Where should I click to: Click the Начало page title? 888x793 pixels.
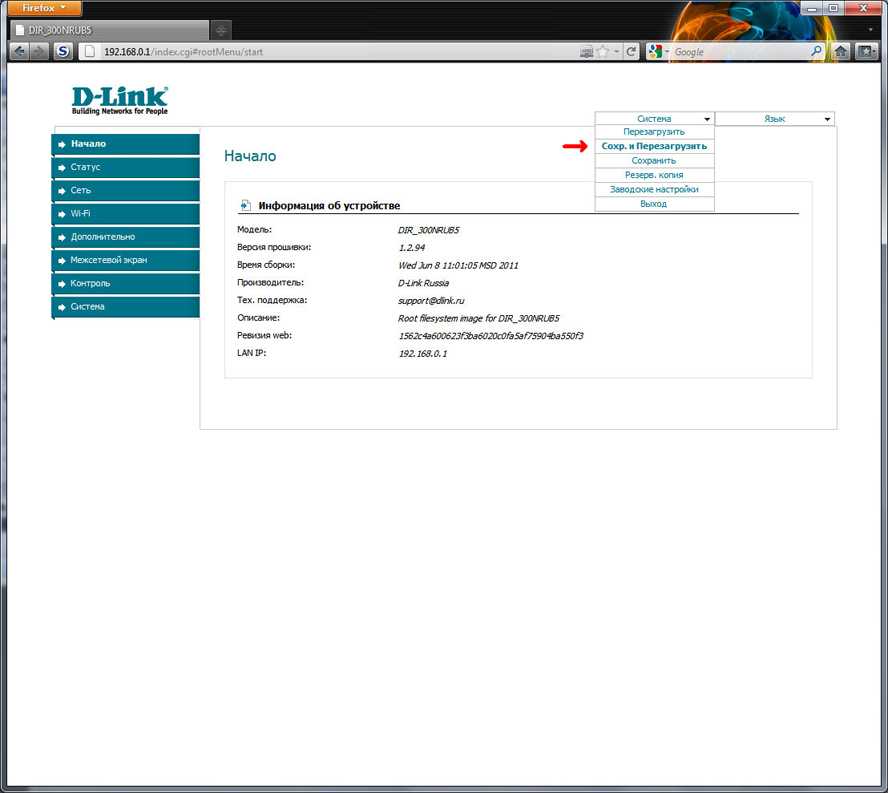[x=250, y=156]
